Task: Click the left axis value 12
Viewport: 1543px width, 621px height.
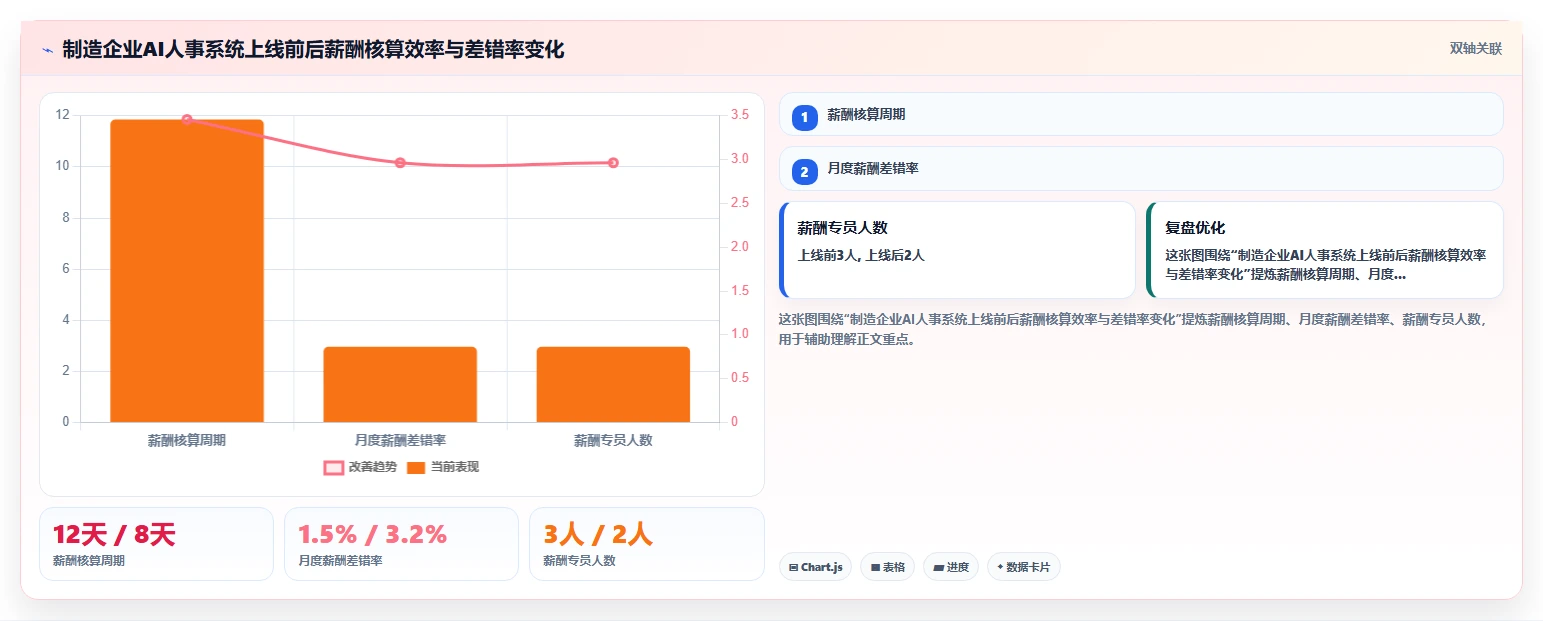Action: [x=63, y=115]
